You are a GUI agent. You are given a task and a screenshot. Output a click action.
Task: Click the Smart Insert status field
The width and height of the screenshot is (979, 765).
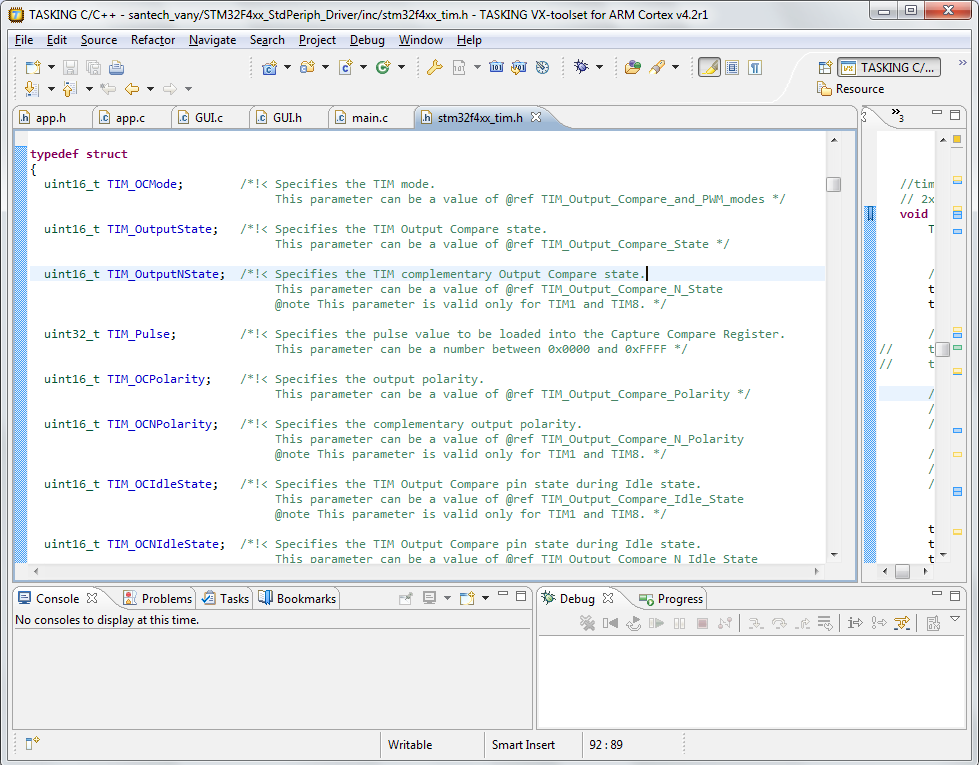(x=523, y=744)
